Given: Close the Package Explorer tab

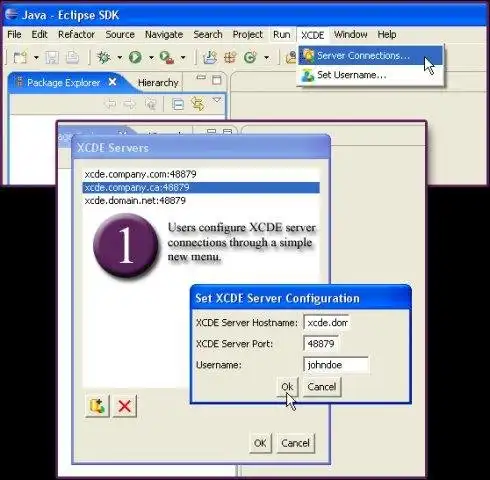Looking at the screenshot, I should coord(113,82).
